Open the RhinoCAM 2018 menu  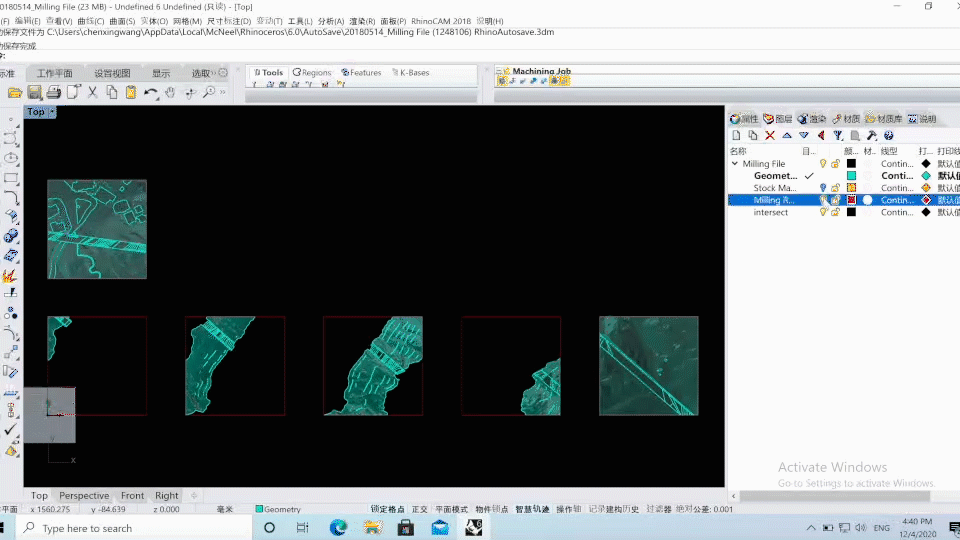(443, 21)
